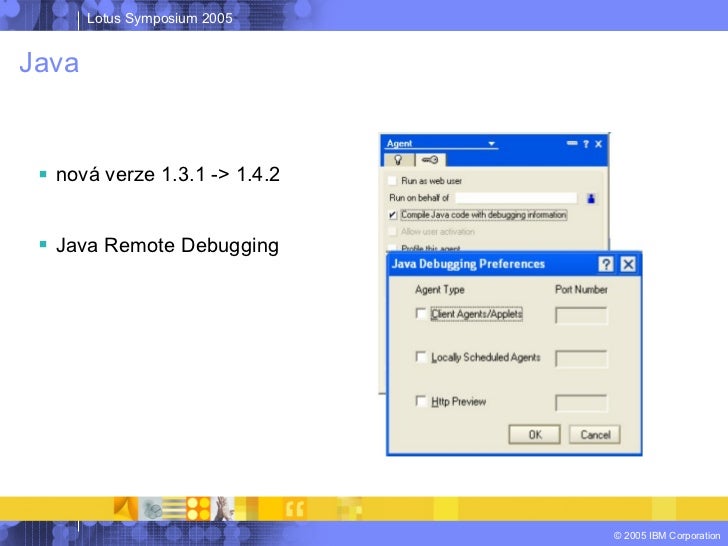Toggle the Allow user activation checkbox
The height and width of the screenshot is (546, 728).
tap(393, 231)
